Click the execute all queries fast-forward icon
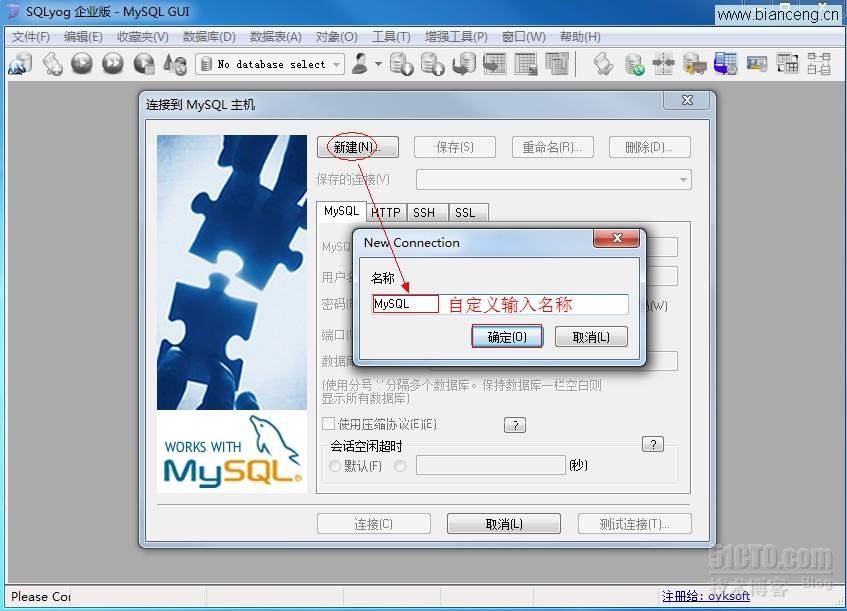The height and width of the screenshot is (611, 847). coord(113,64)
